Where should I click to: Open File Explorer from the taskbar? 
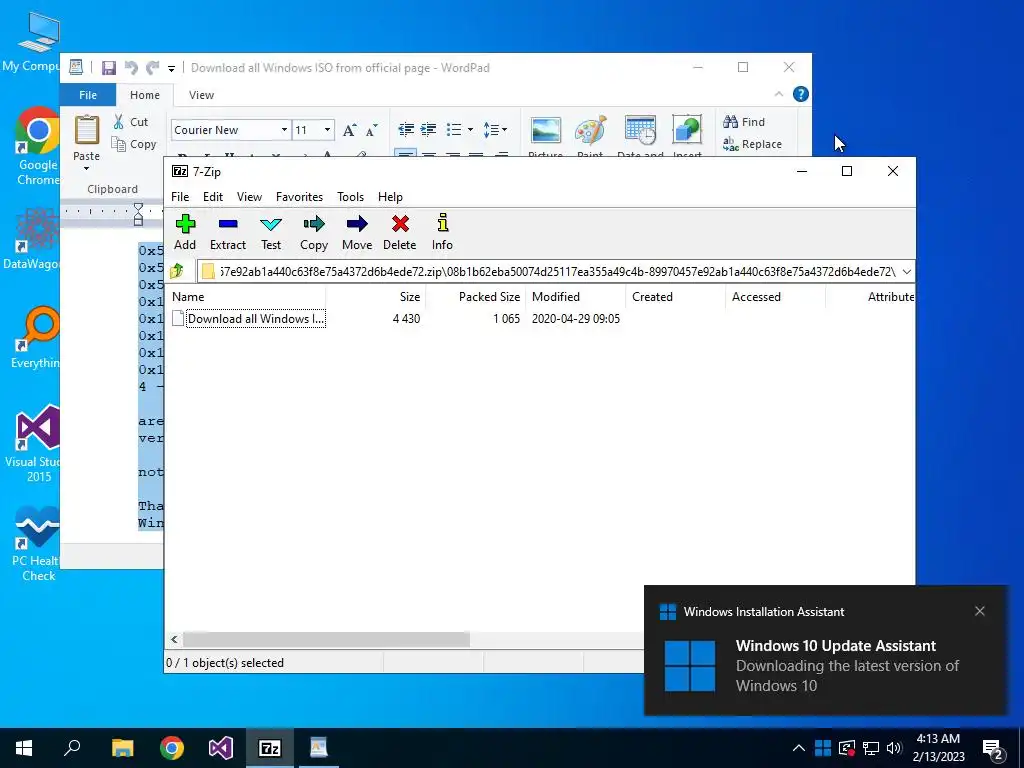pos(122,748)
